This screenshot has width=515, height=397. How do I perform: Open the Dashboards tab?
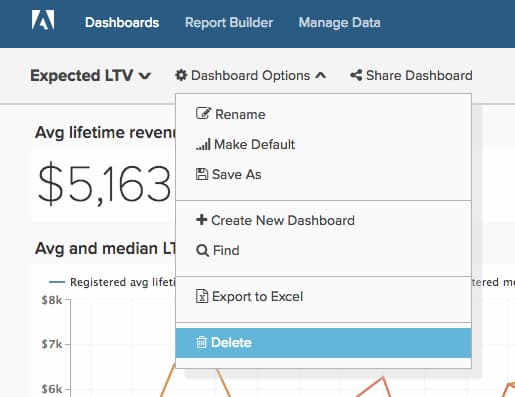pyautogui.click(x=122, y=23)
